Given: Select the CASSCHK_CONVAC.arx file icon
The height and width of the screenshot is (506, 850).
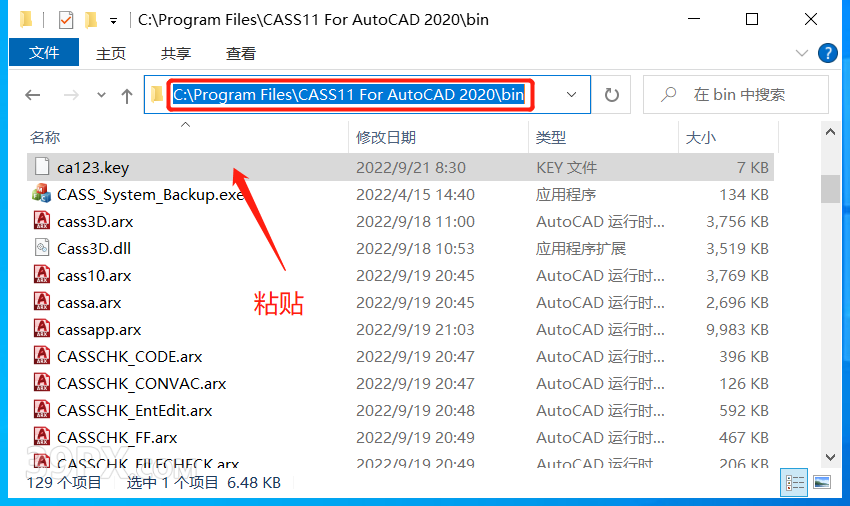Looking at the screenshot, I should coord(42,383).
